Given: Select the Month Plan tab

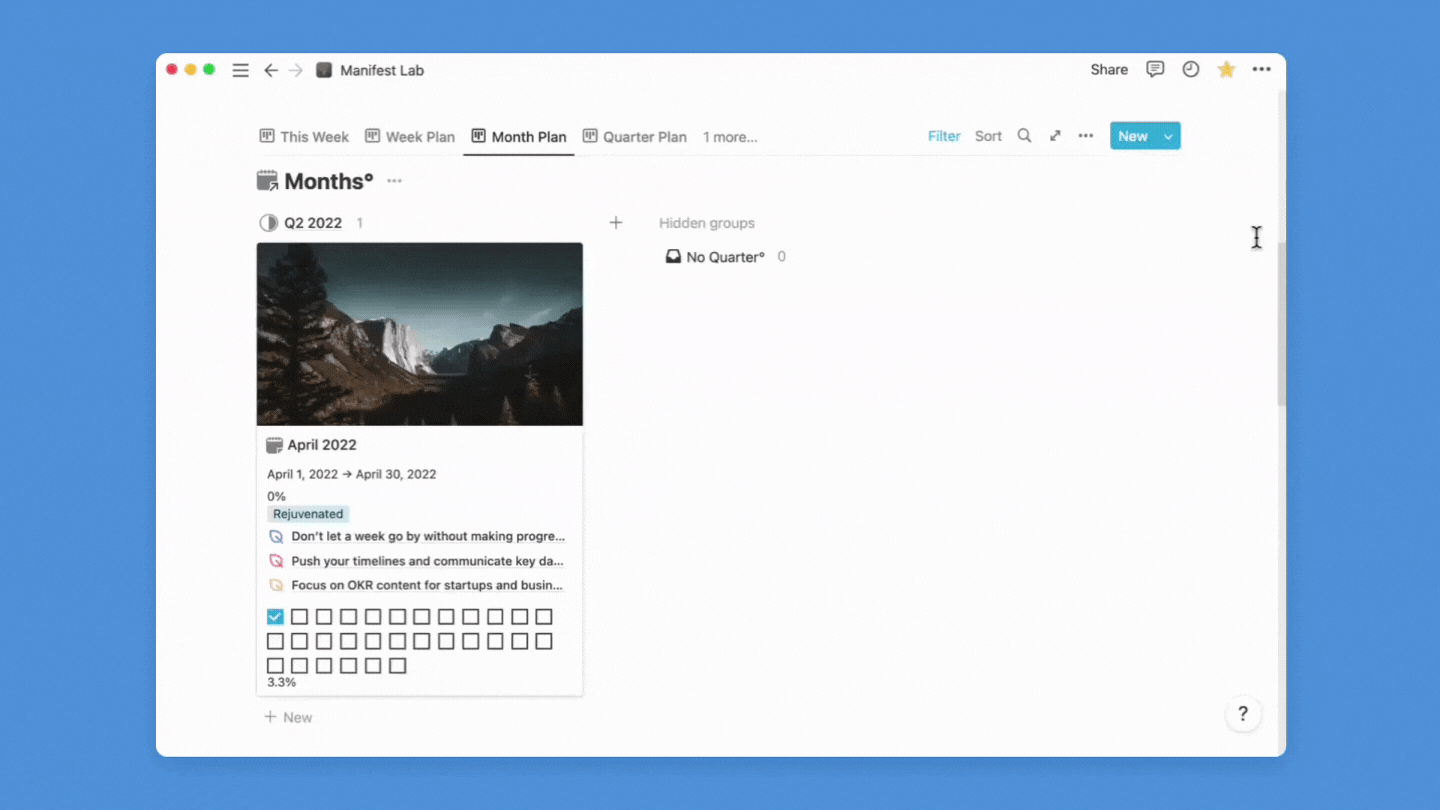Looking at the screenshot, I should pyautogui.click(x=519, y=137).
